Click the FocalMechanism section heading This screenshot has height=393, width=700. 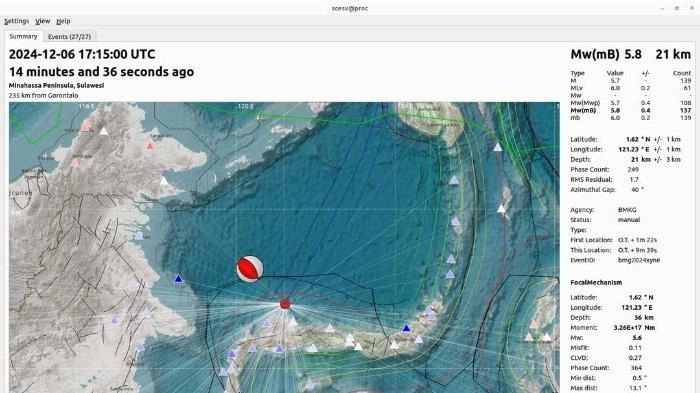(596, 282)
